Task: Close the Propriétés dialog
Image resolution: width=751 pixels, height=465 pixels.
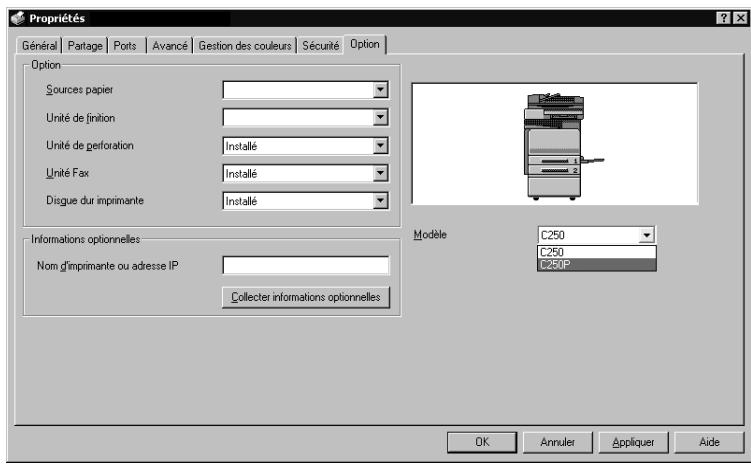Action: point(740,18)
